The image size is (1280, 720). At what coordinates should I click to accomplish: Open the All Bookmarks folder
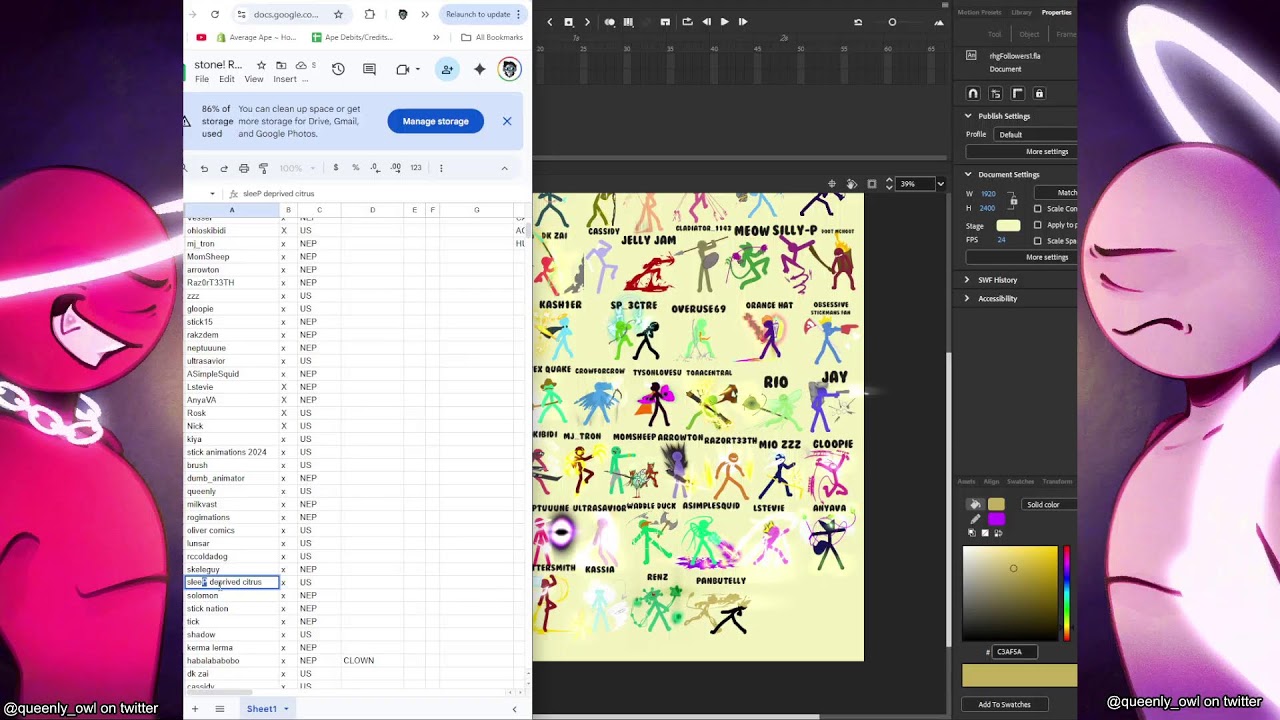point(492,38)
